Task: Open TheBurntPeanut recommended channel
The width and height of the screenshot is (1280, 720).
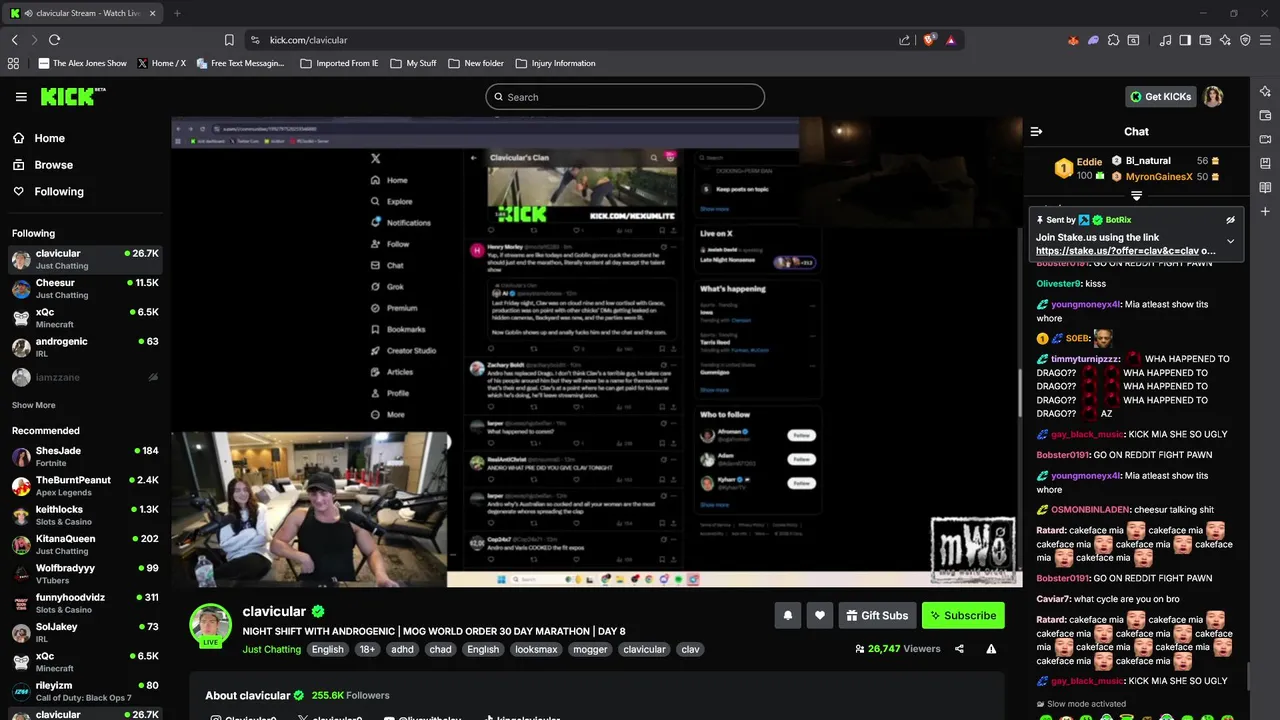Action: (85, 486)
